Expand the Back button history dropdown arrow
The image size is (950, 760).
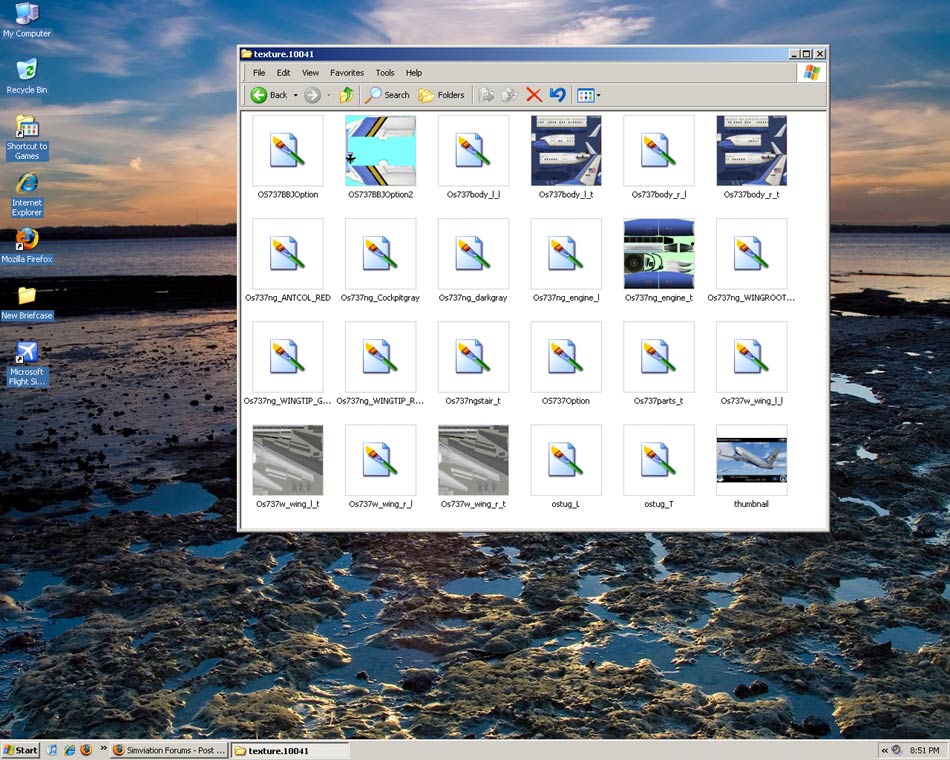click(x=295, y=96)
